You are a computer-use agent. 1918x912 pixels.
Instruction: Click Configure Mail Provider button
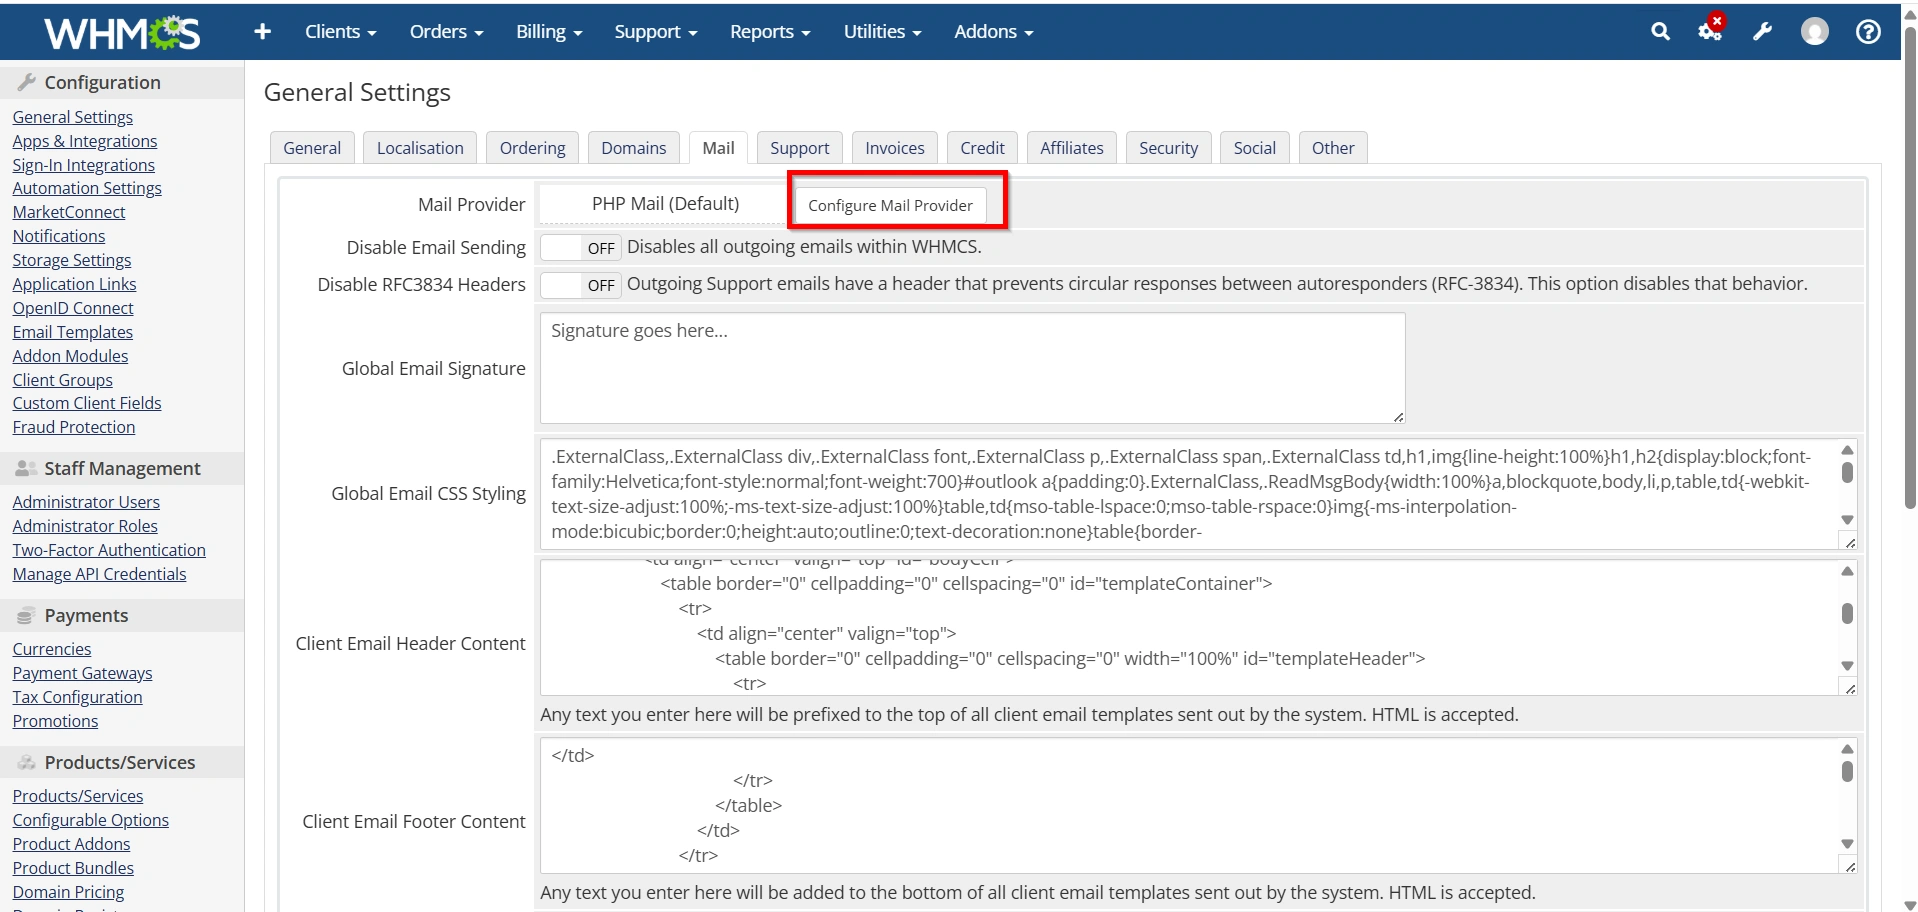point(890,205)
